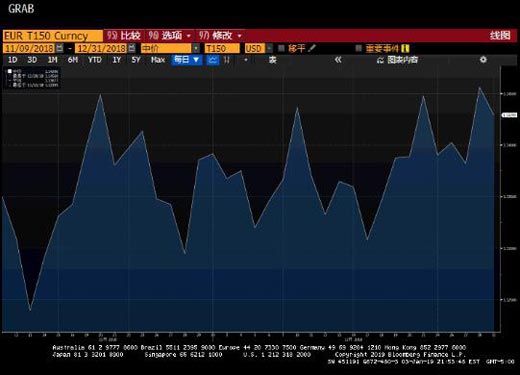
Task: Select the YTD time range
Action: (x=94, y=60)
